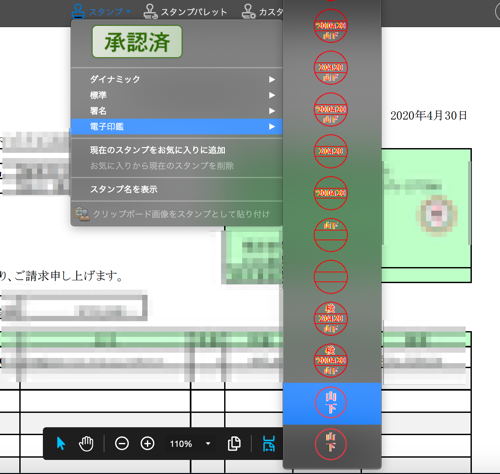Image resolution: width=500 pixels, height=474 pixels.
Task: Select the 電子印鑑 menu entry
Action: pos(177,127)
